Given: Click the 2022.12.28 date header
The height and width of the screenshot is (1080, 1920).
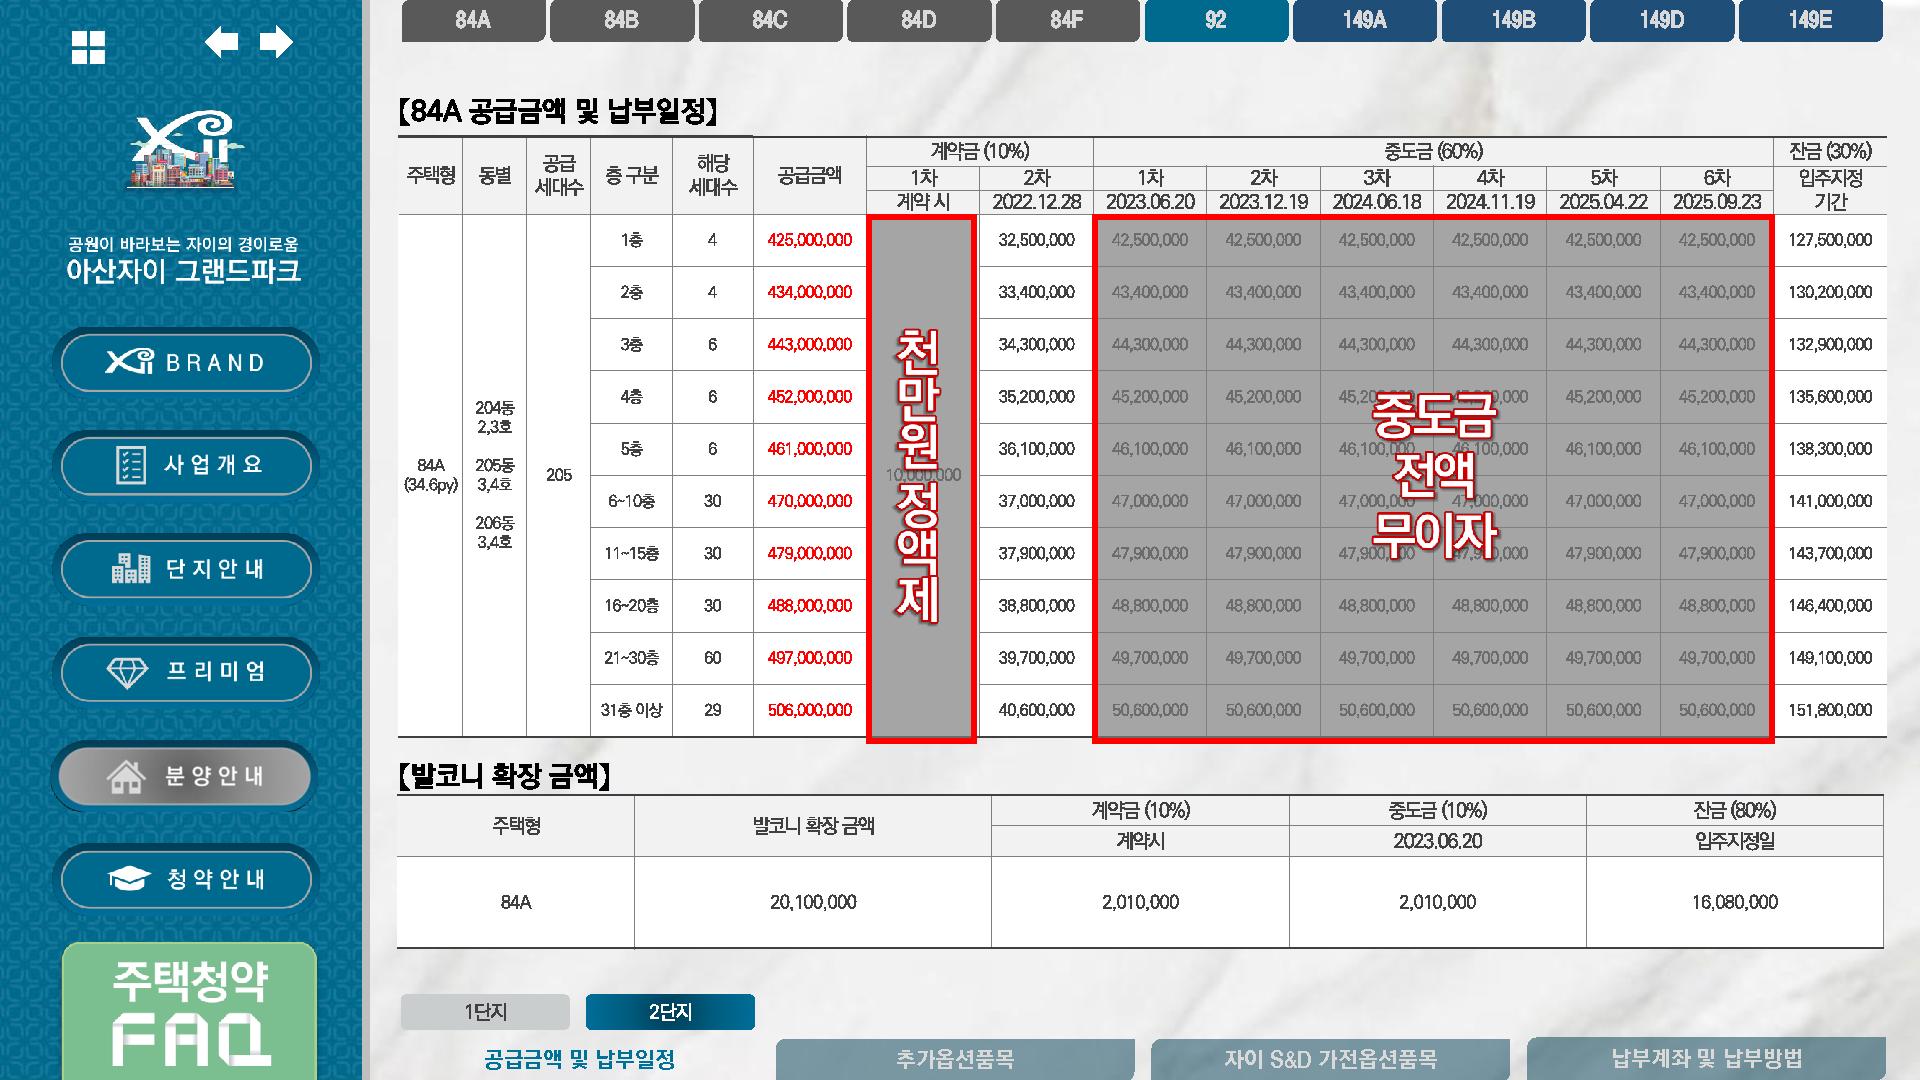Looking at the screenshot, I should click(1036, 202).
